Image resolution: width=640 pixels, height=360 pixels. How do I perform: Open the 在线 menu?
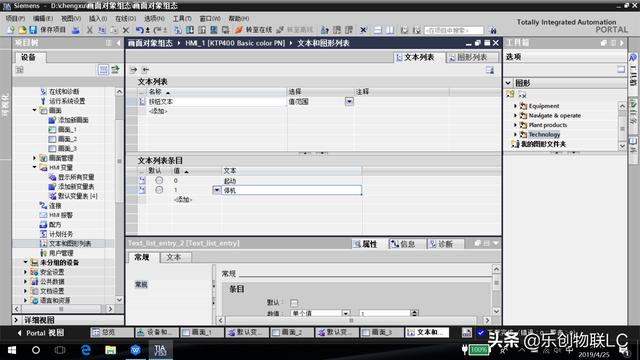coord(125,18)
